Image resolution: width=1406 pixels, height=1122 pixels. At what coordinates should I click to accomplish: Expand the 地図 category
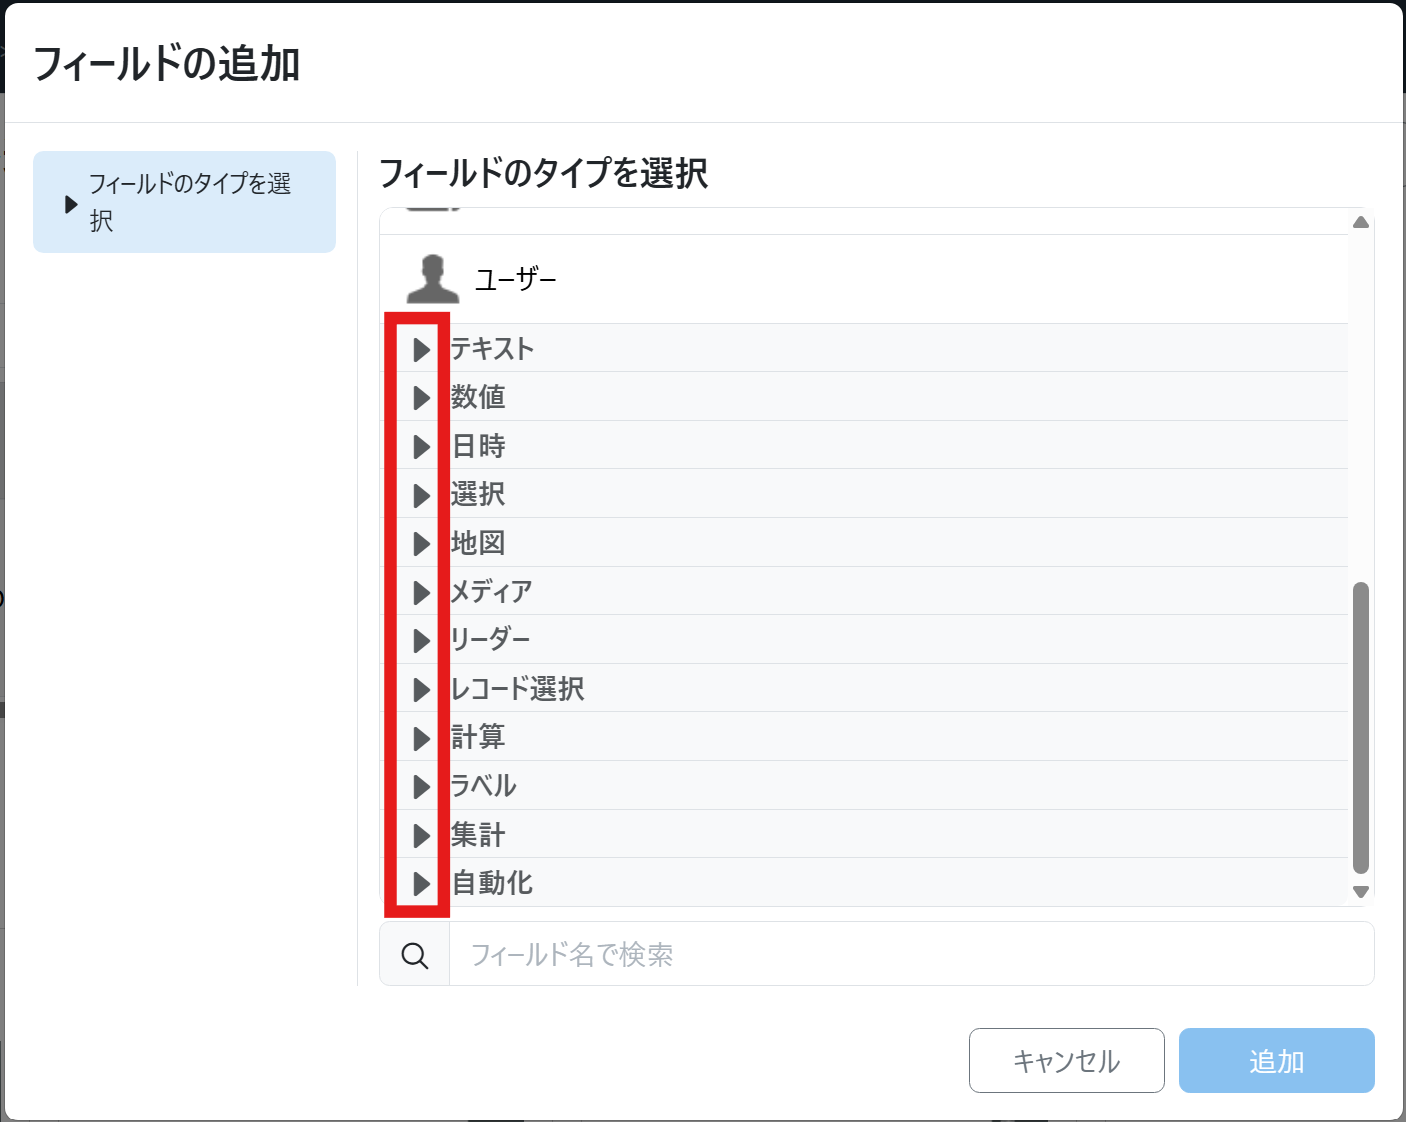point(421,543)
